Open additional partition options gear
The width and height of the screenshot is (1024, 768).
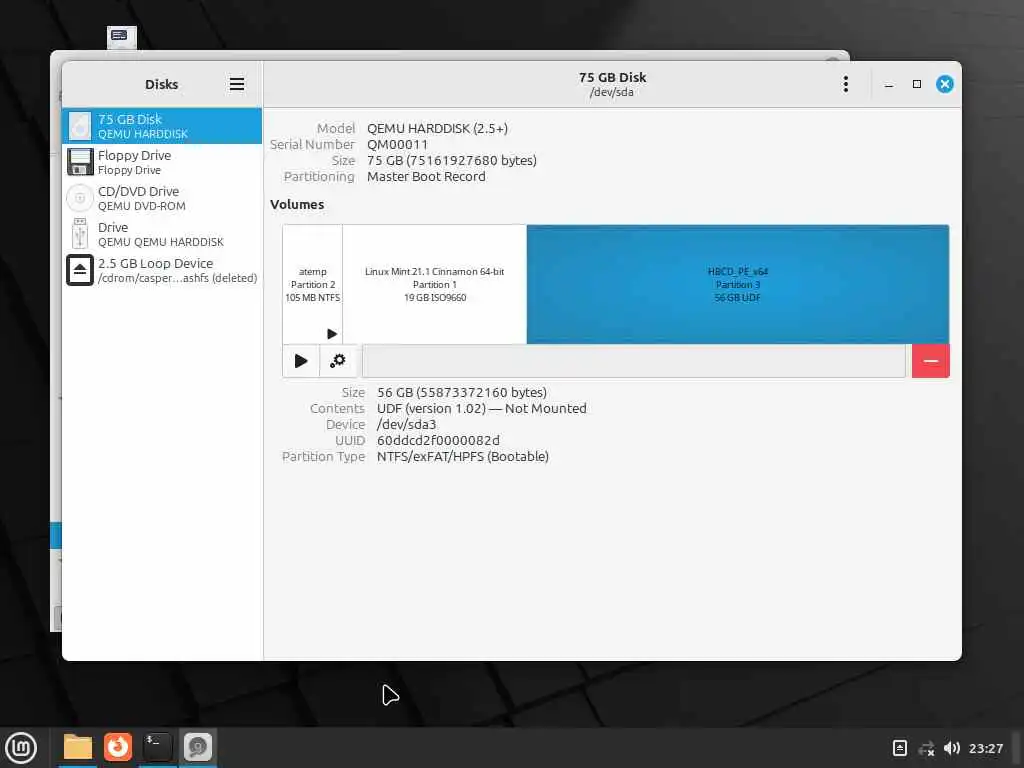click(338, 361)
